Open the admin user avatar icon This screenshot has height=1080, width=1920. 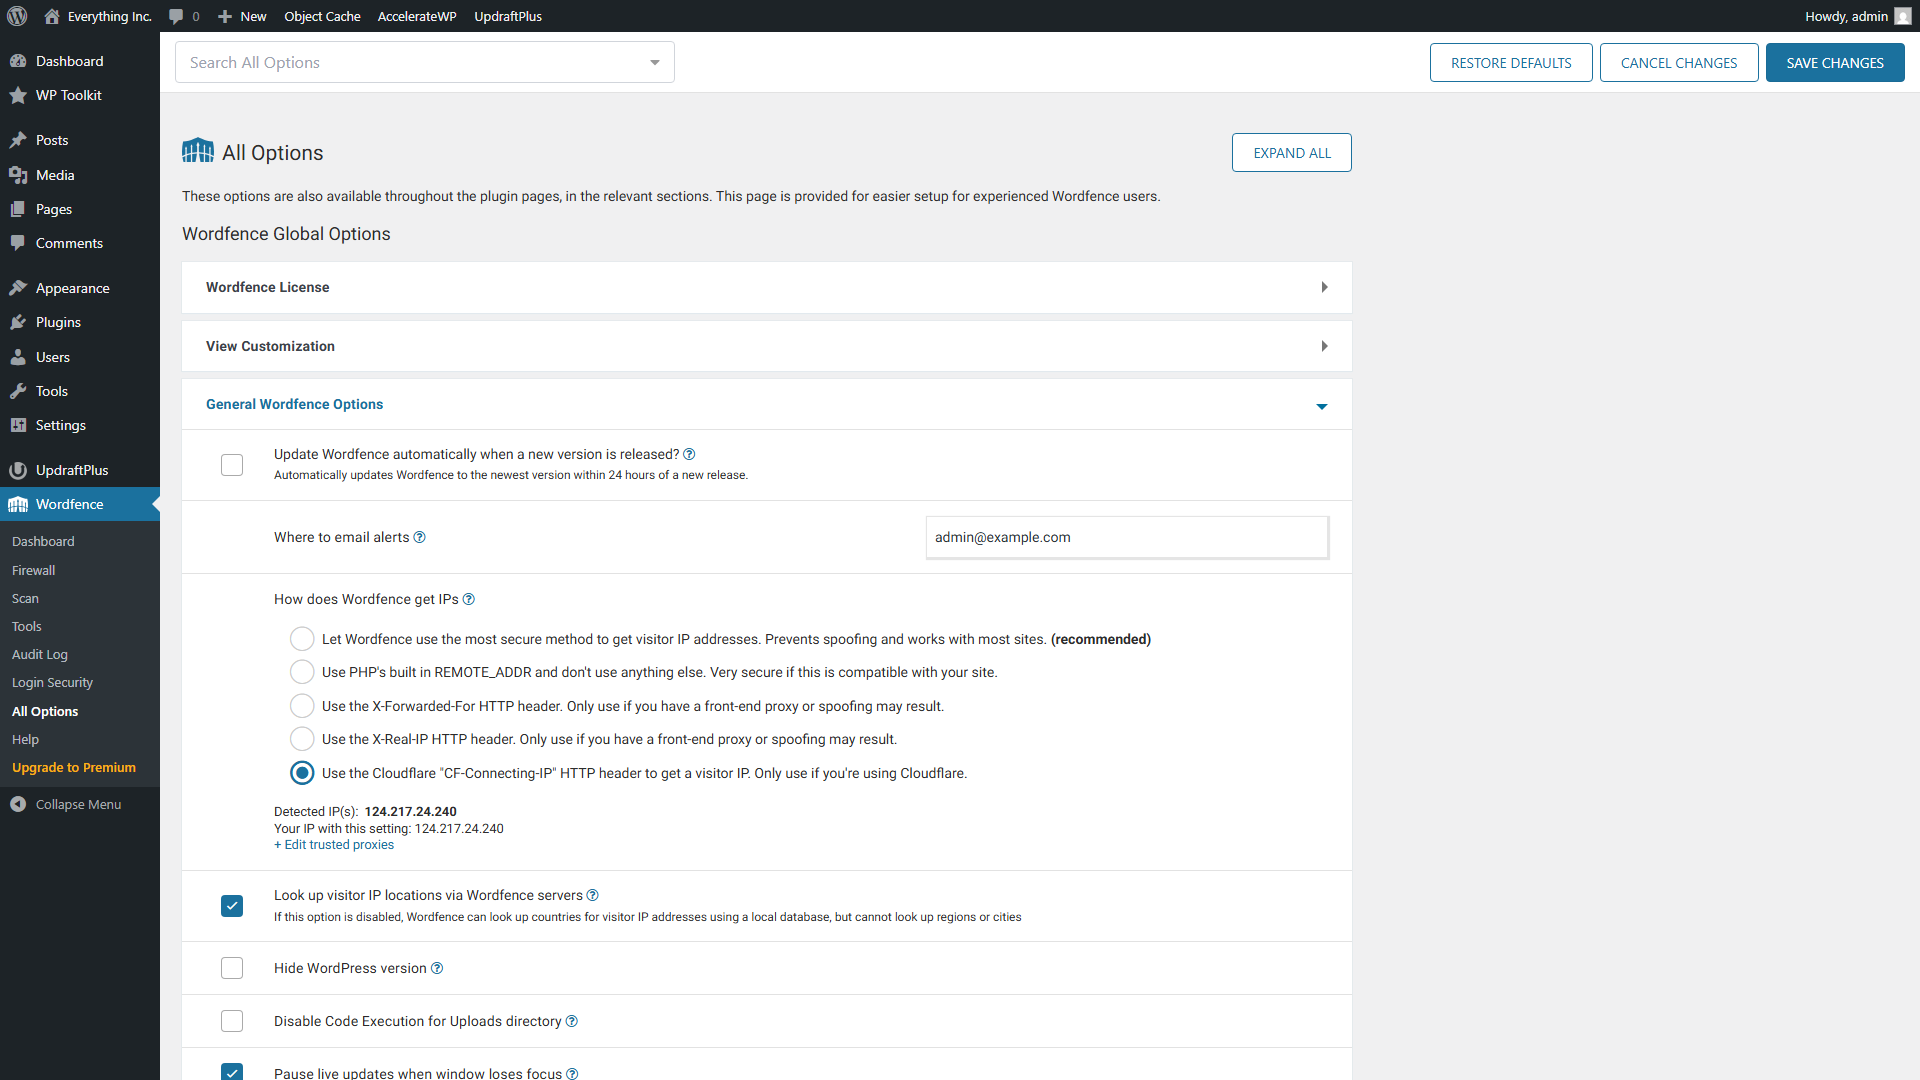click(x=1902, y=16)
